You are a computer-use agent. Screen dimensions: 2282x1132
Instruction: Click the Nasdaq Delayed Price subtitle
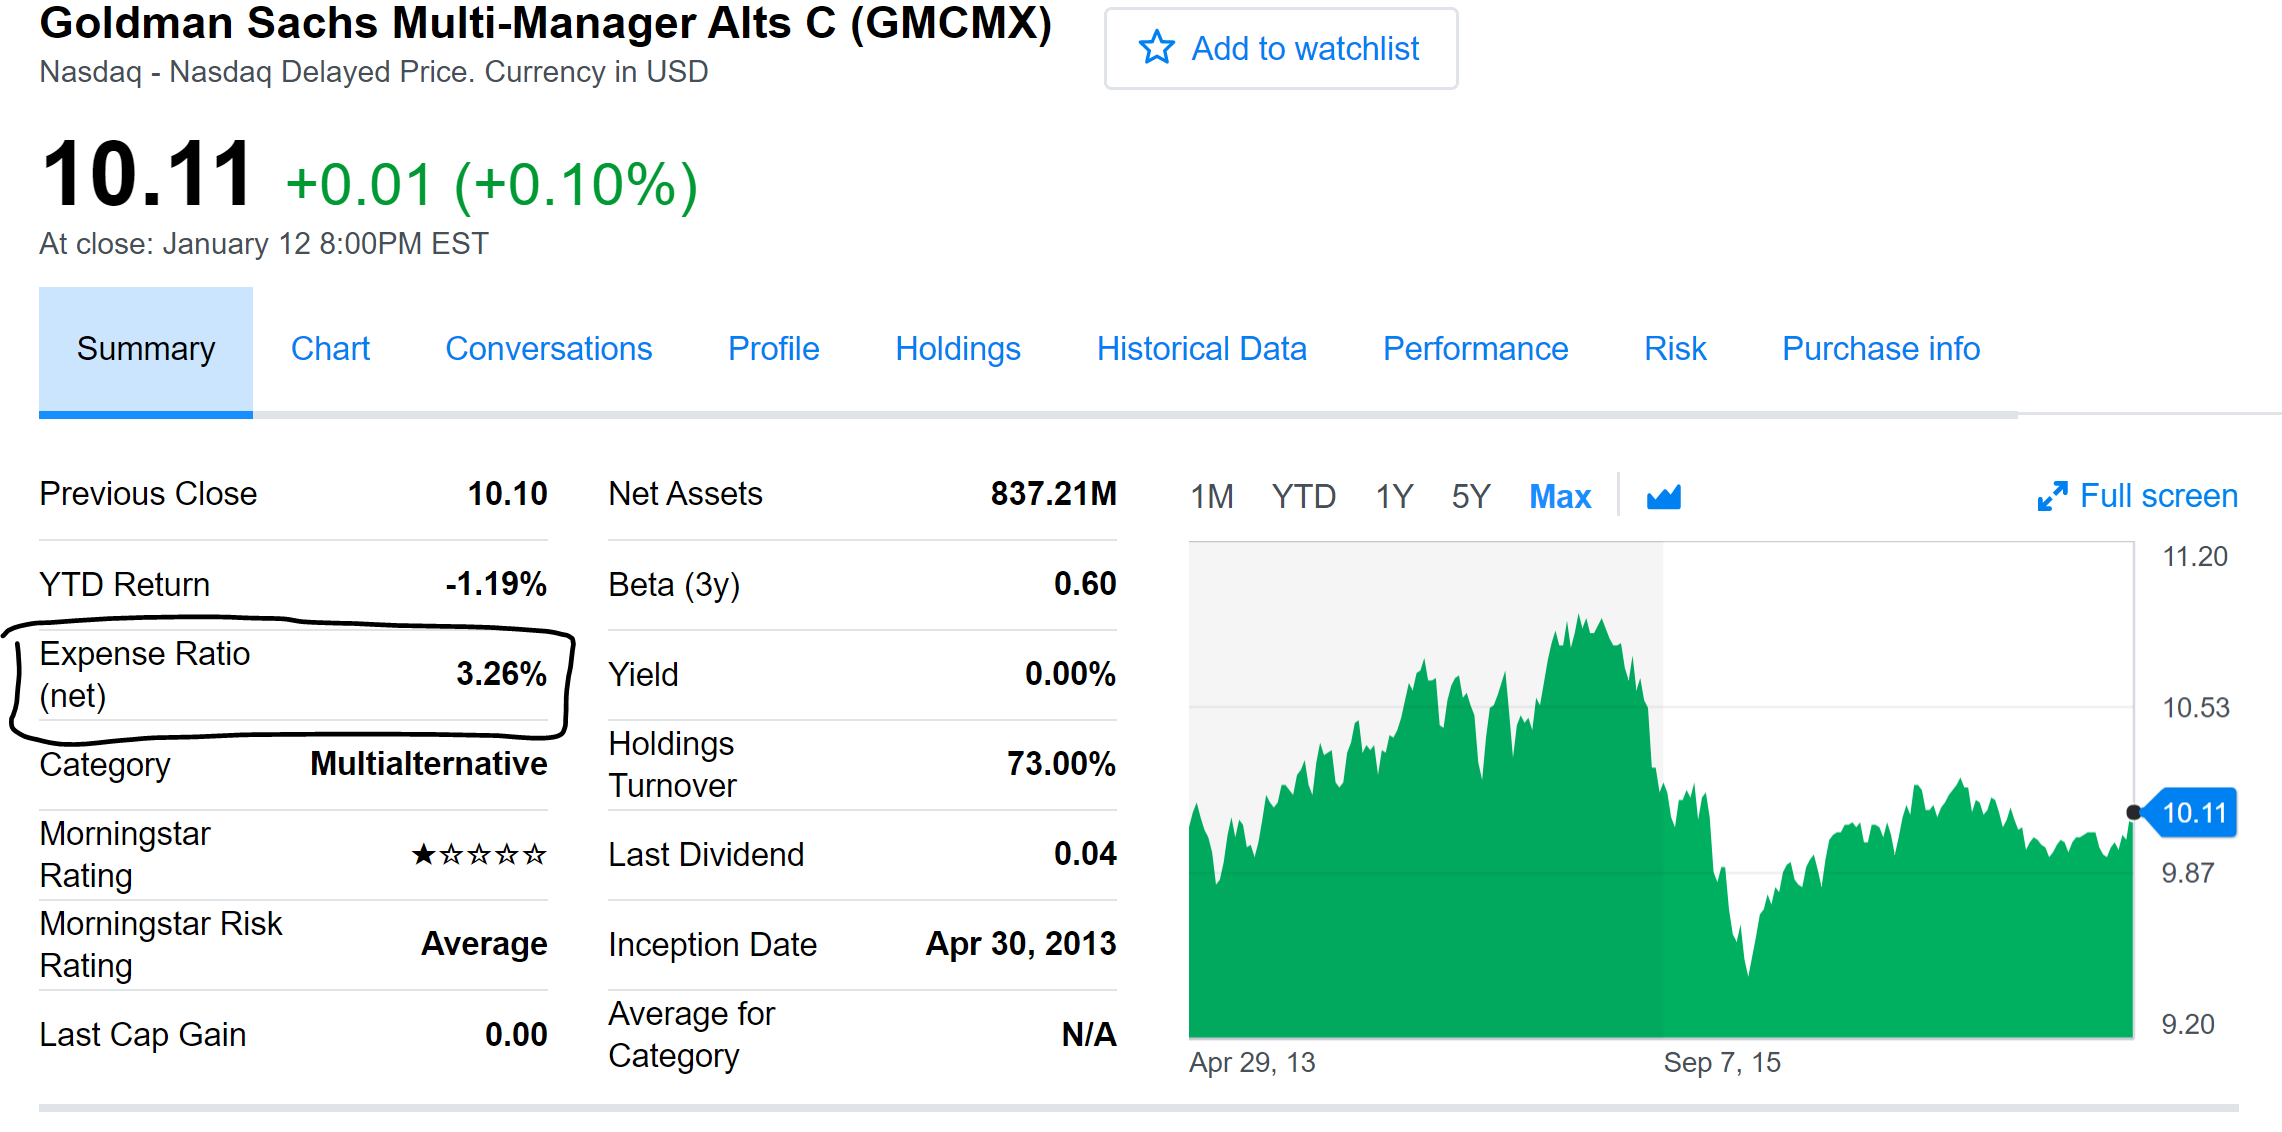click(373, 72)
